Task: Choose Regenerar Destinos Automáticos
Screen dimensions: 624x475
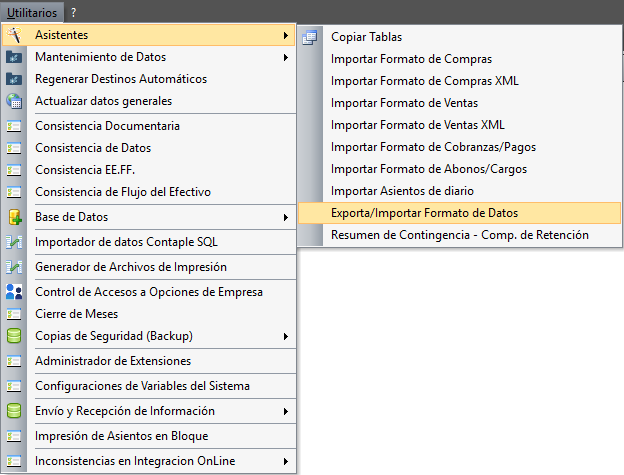Action: 149,79
